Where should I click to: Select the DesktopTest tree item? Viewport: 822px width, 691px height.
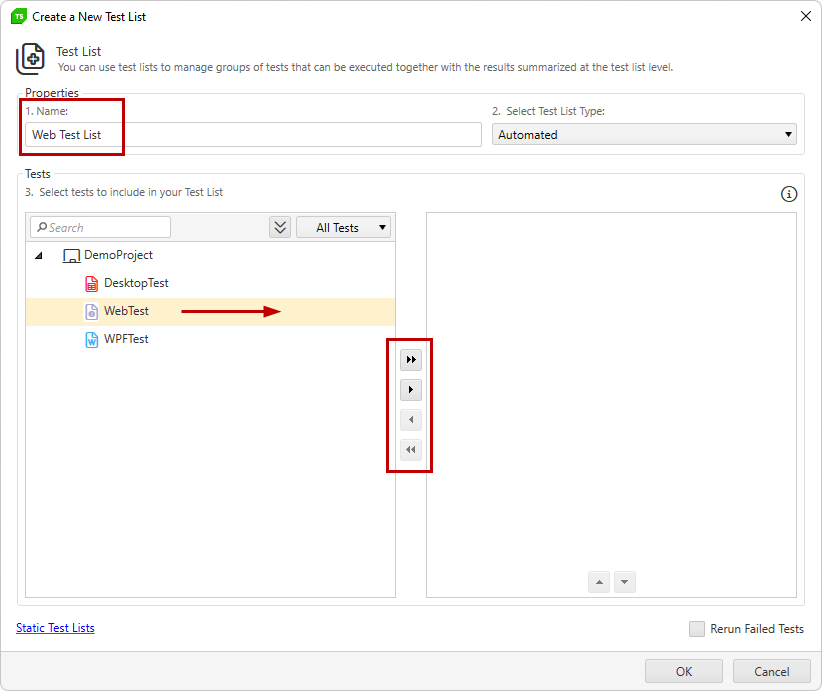pyautogui.click(x=210, y=284)
